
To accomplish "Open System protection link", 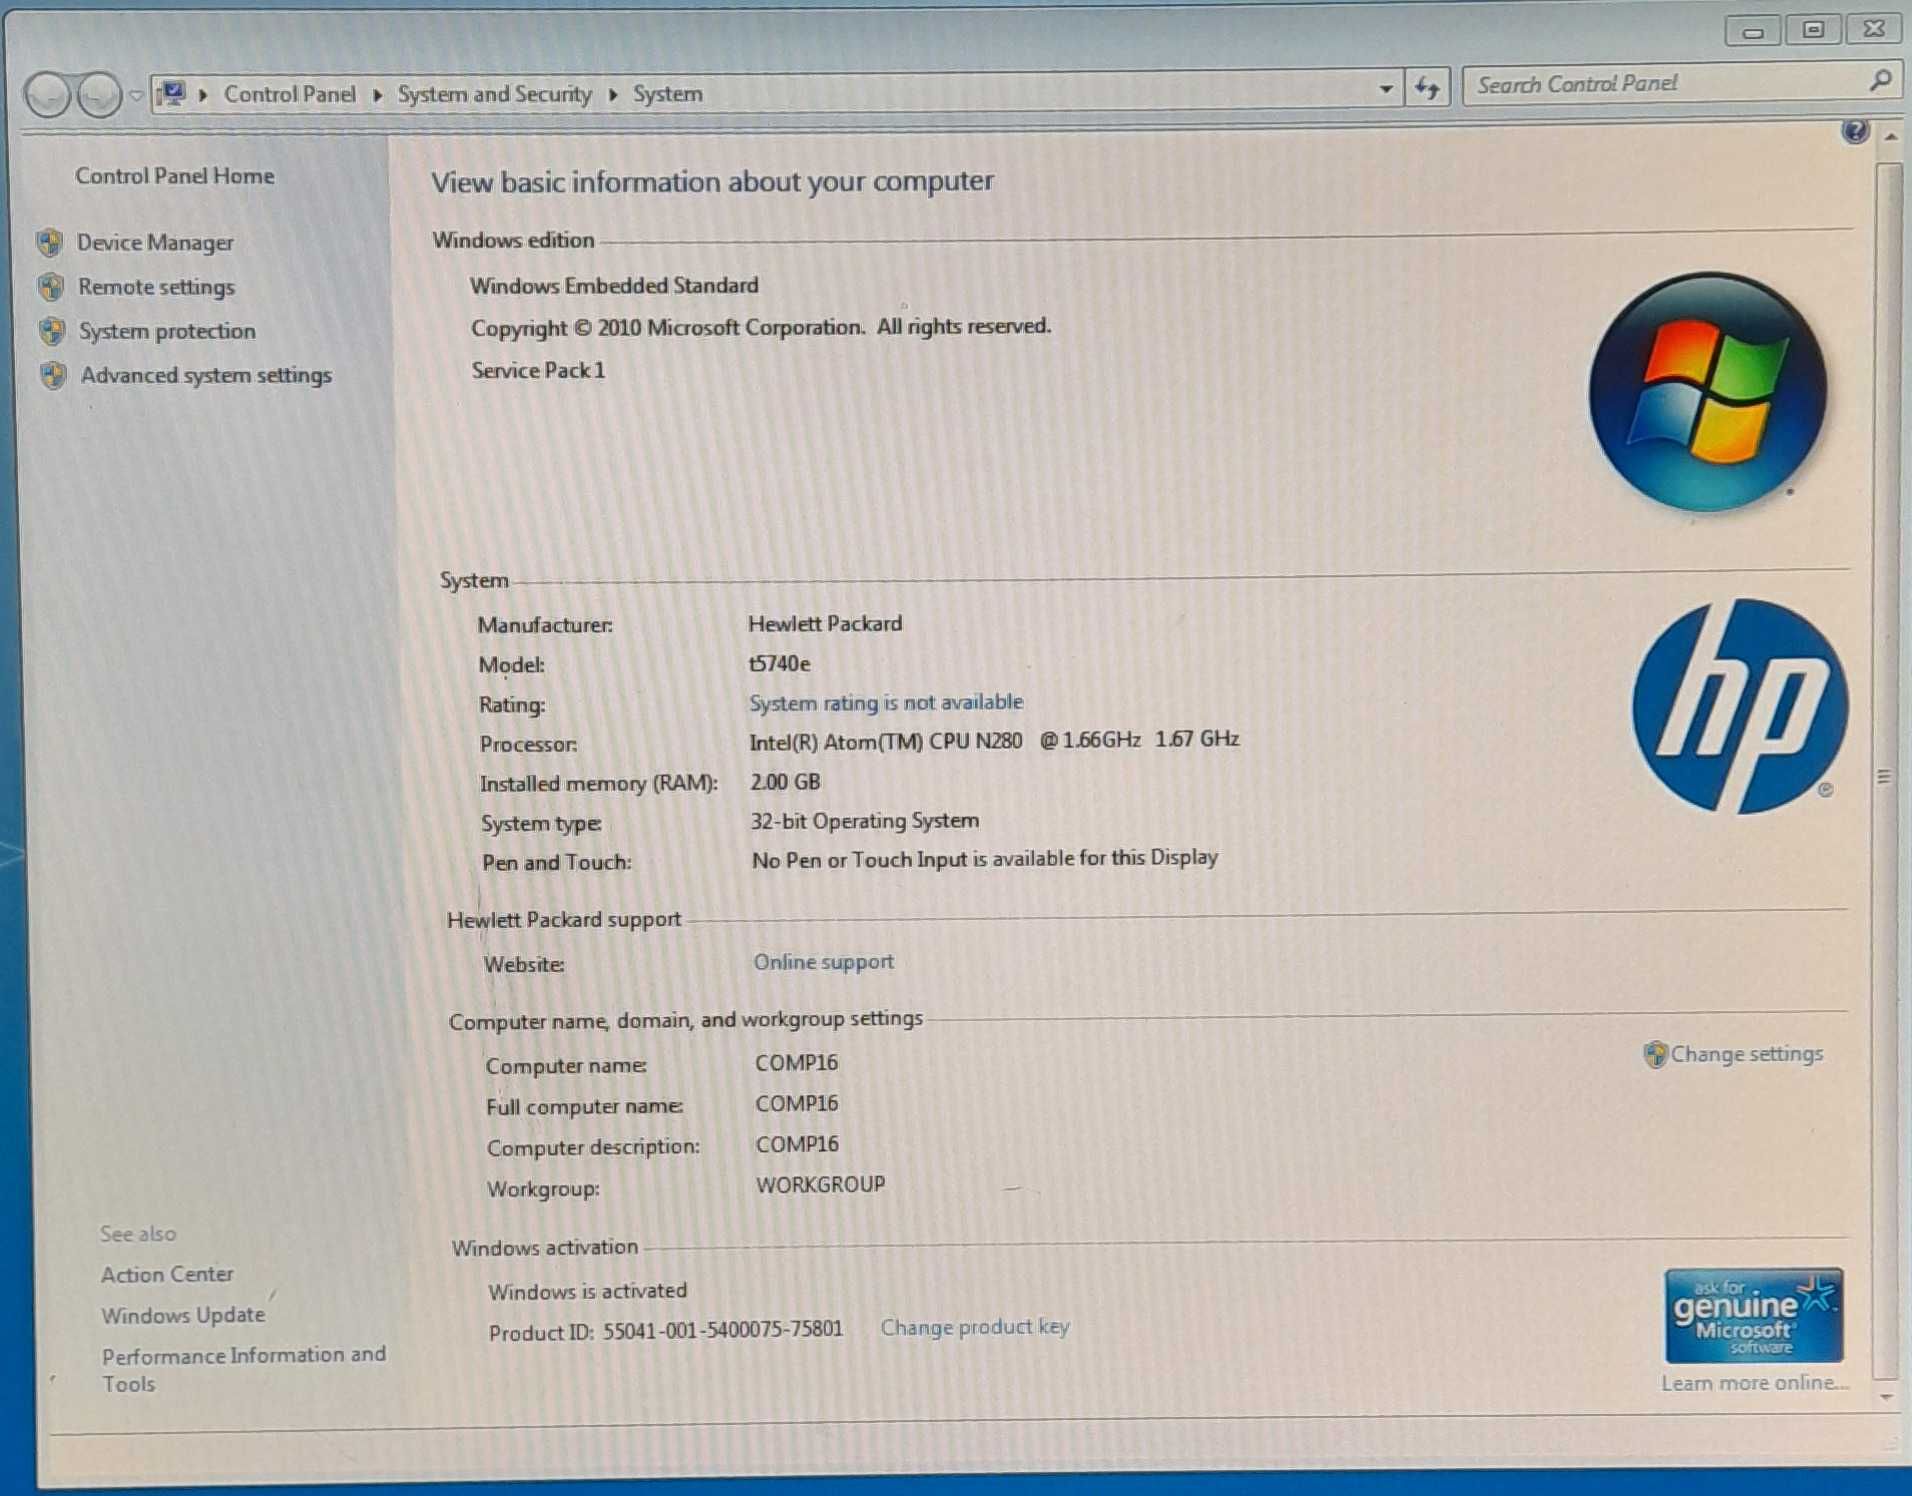I will [x=167, y=331].
